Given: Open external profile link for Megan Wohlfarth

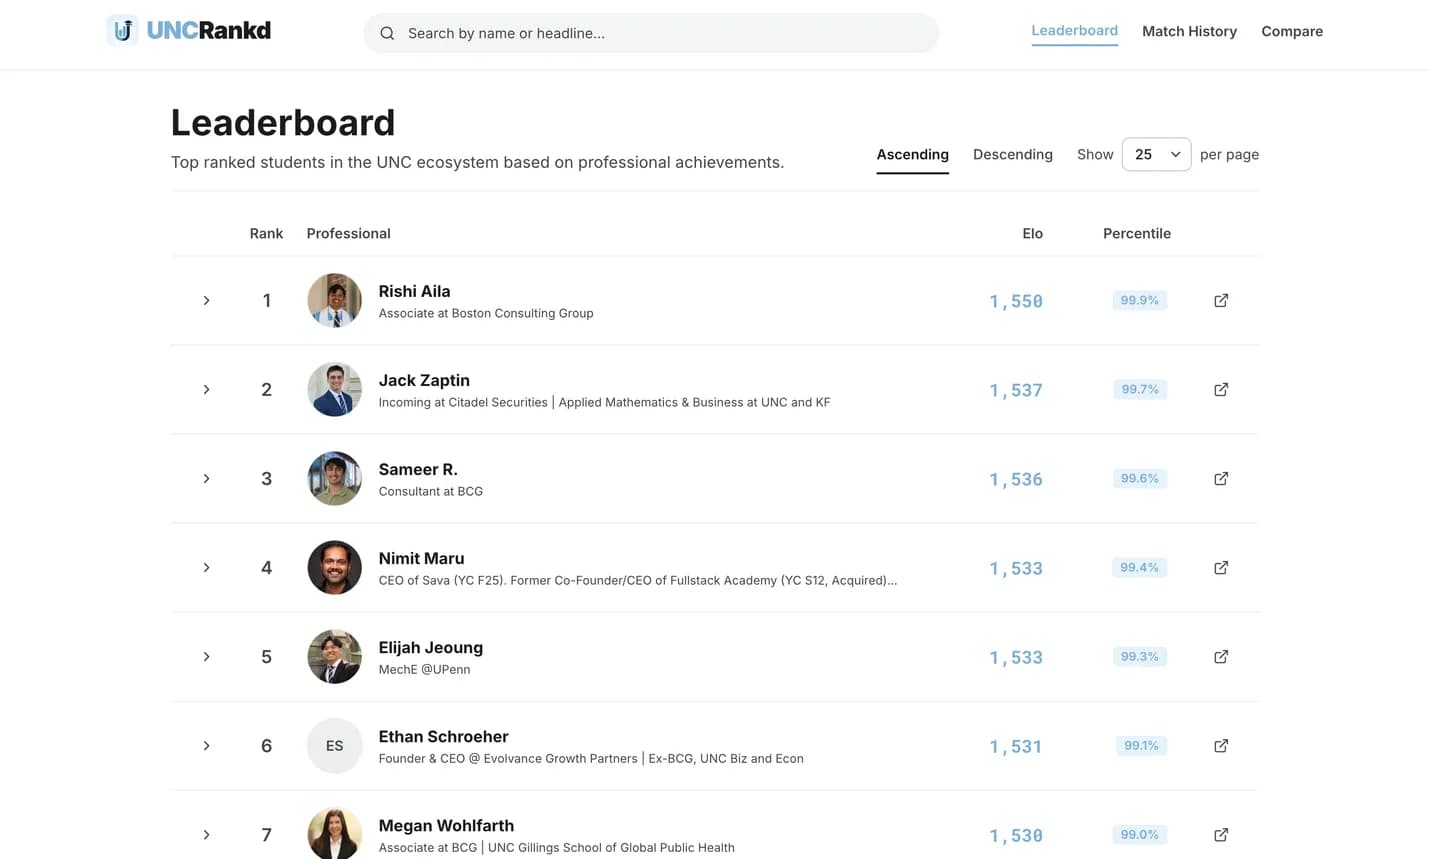Looking at the screenshot, I should 1221,834.
